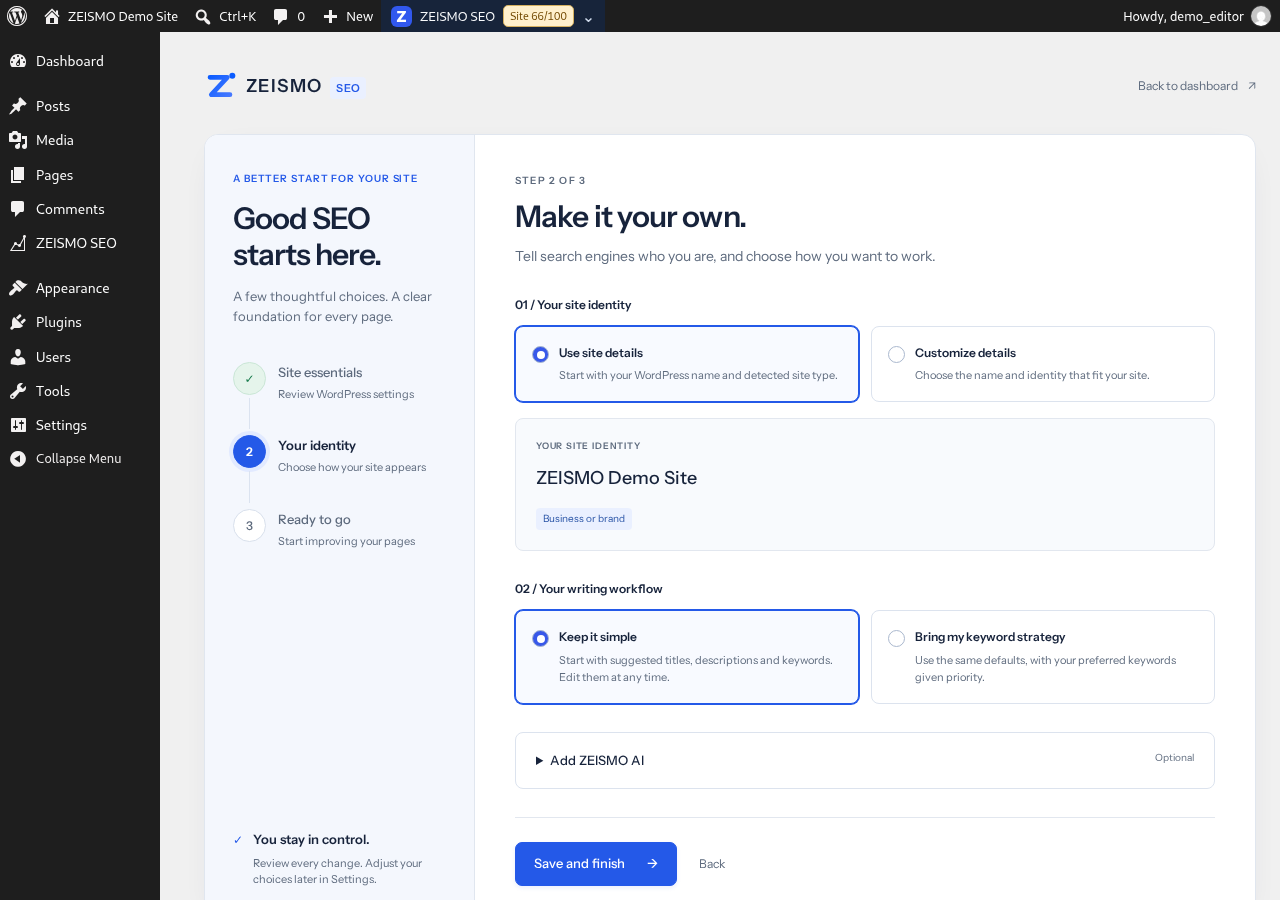Select the Keep it simple radio button
The height and width of the screenshot is (900, 1280).
coord(541,638)
